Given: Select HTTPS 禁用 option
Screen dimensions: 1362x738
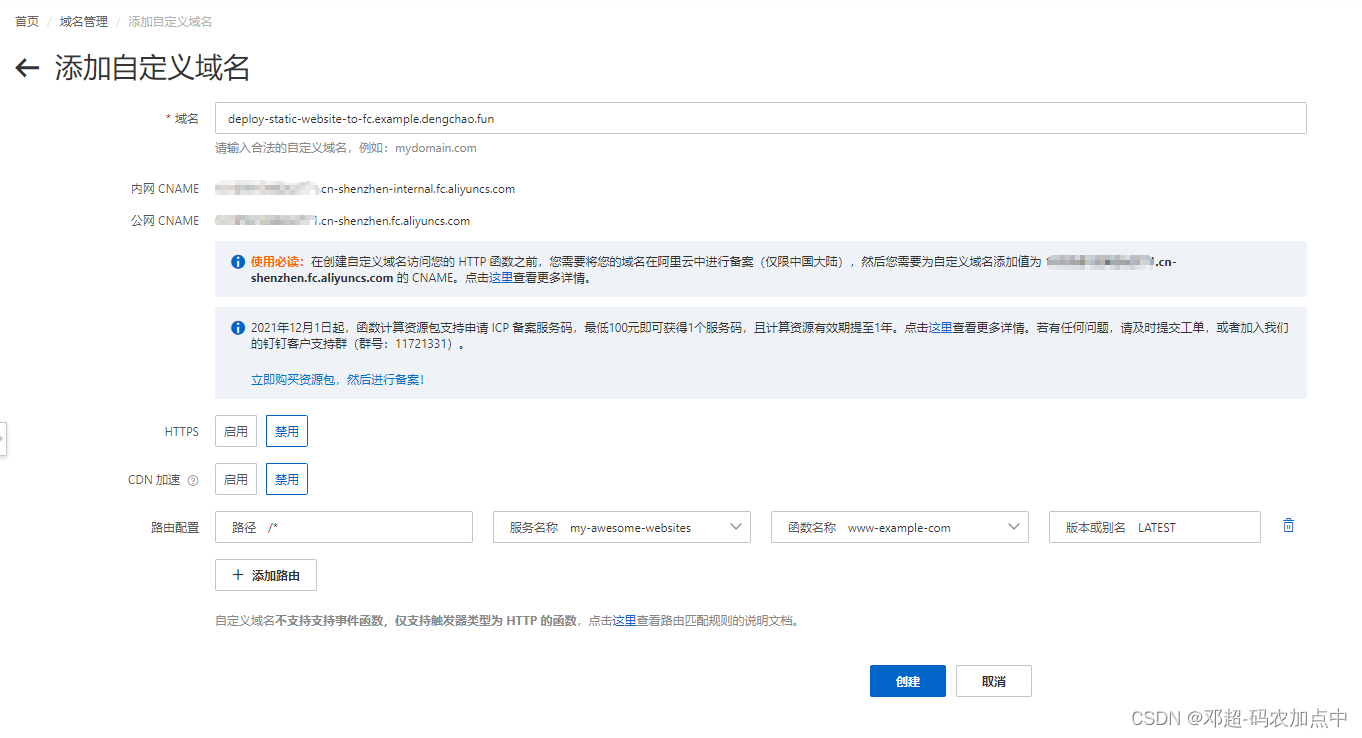Looking at the screenshot, I should (287, 431).
